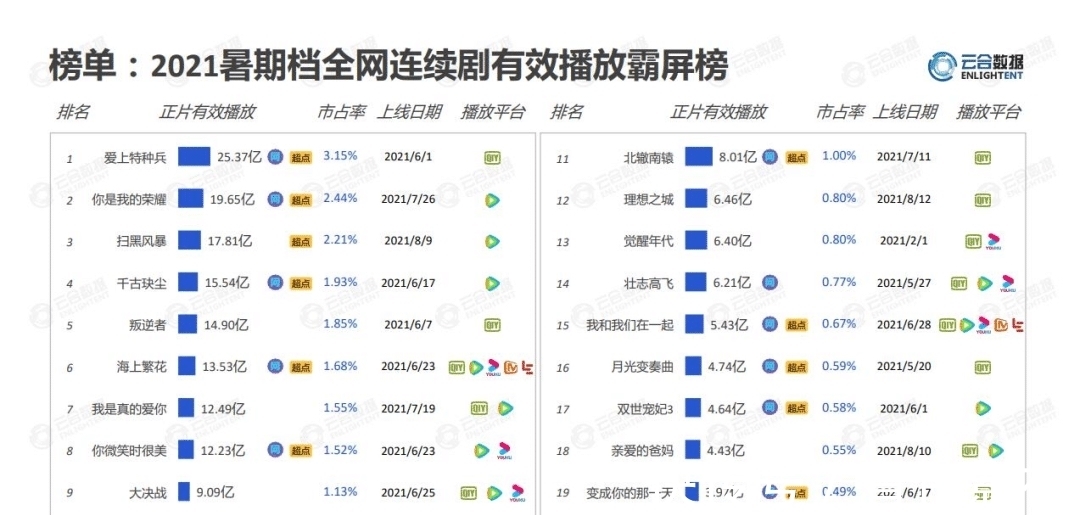
Task: Click right table 播放平台 header
Action: click(988, 112)
